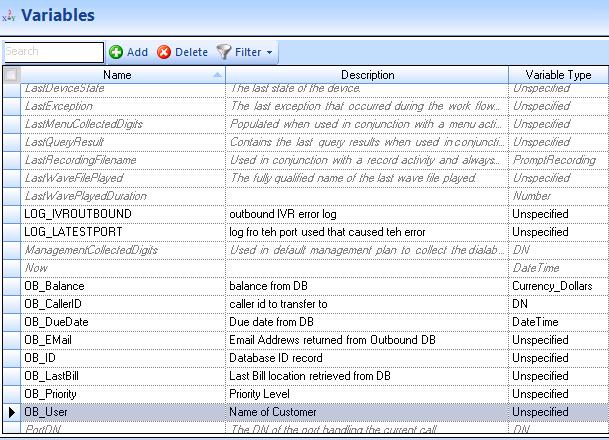Select the LOG_LATESTPORT variable name
The width and height of the screenshot is (609, 440).
[x=73, y=232]
